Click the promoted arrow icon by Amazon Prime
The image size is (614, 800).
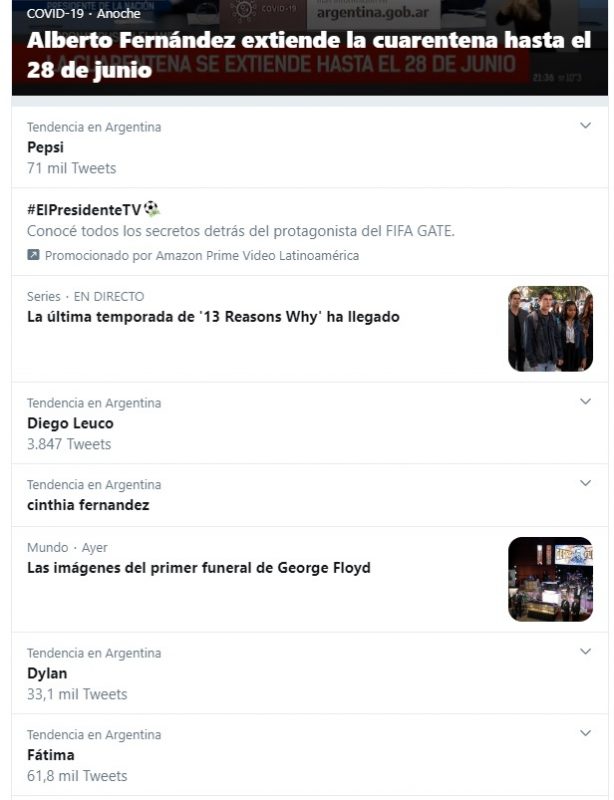point(33,255)
